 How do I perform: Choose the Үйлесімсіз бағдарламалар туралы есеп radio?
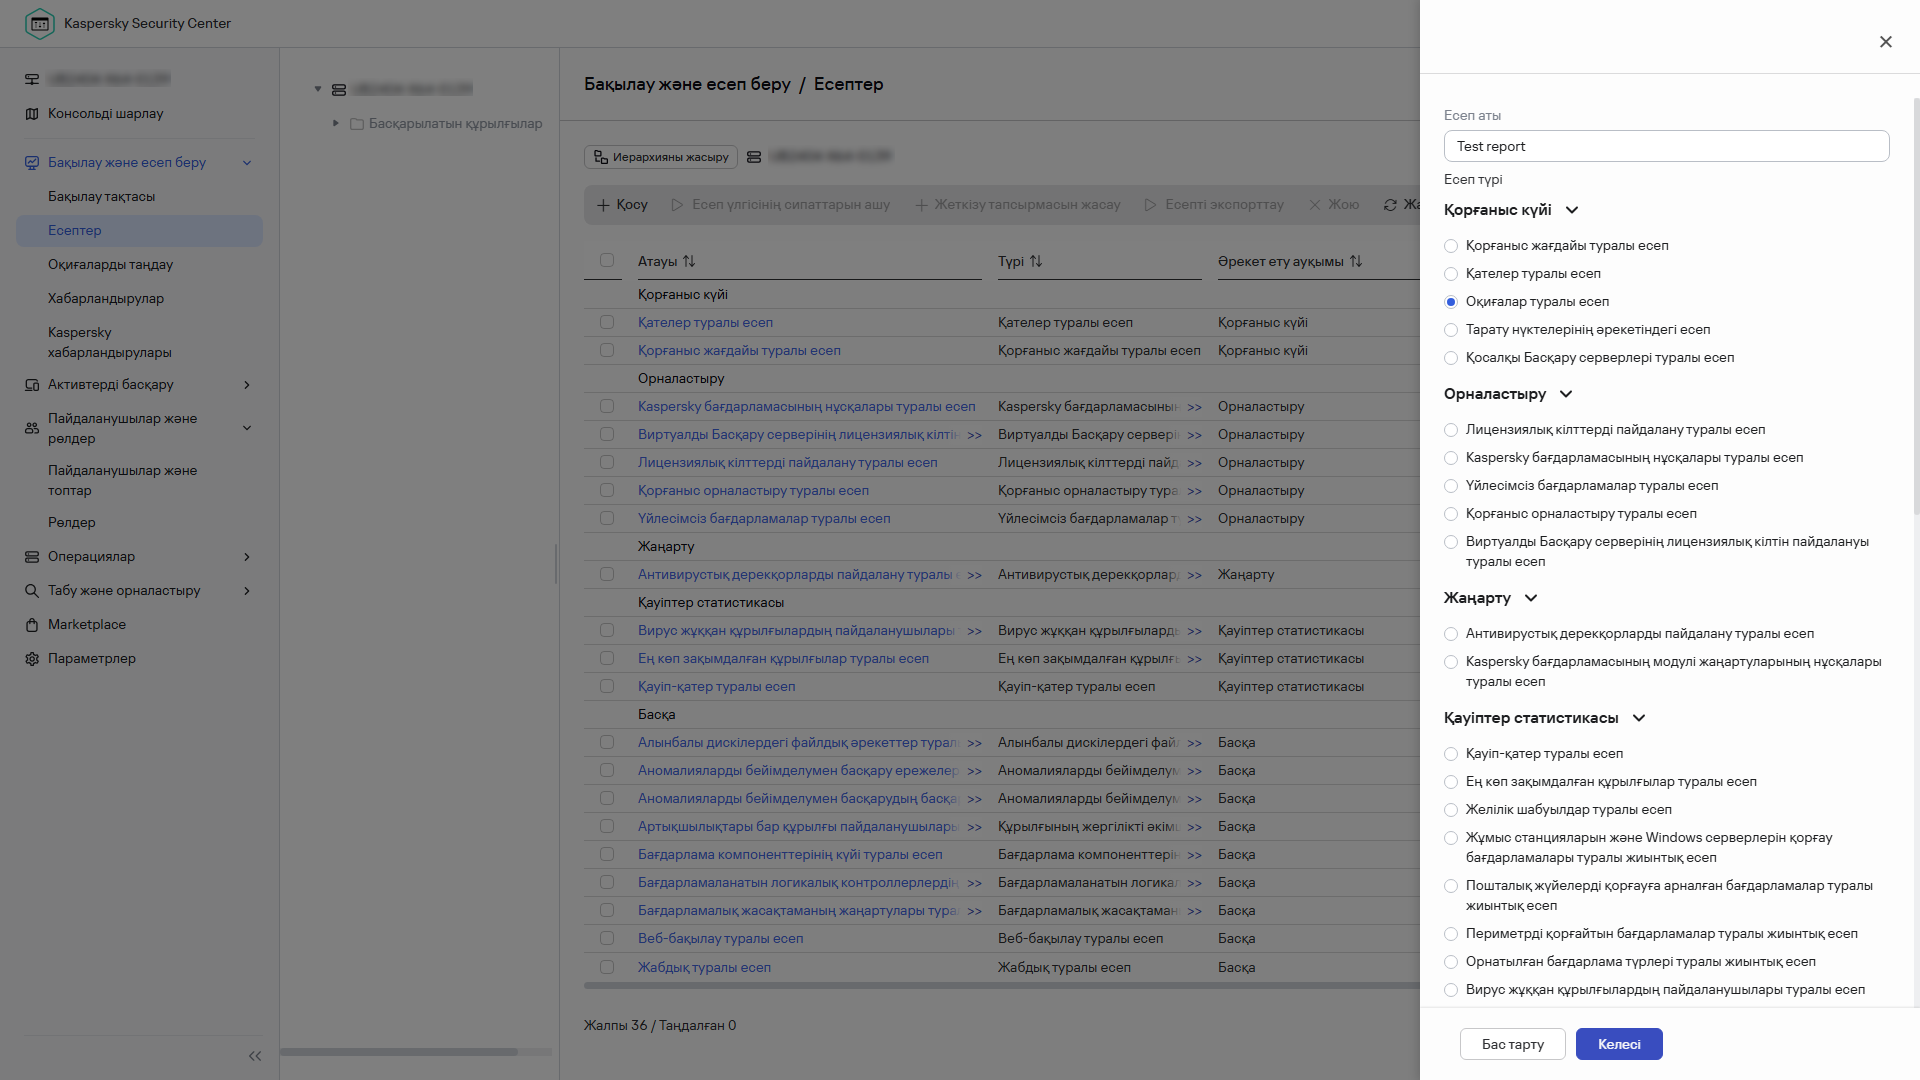click(x=1451, y=486)
